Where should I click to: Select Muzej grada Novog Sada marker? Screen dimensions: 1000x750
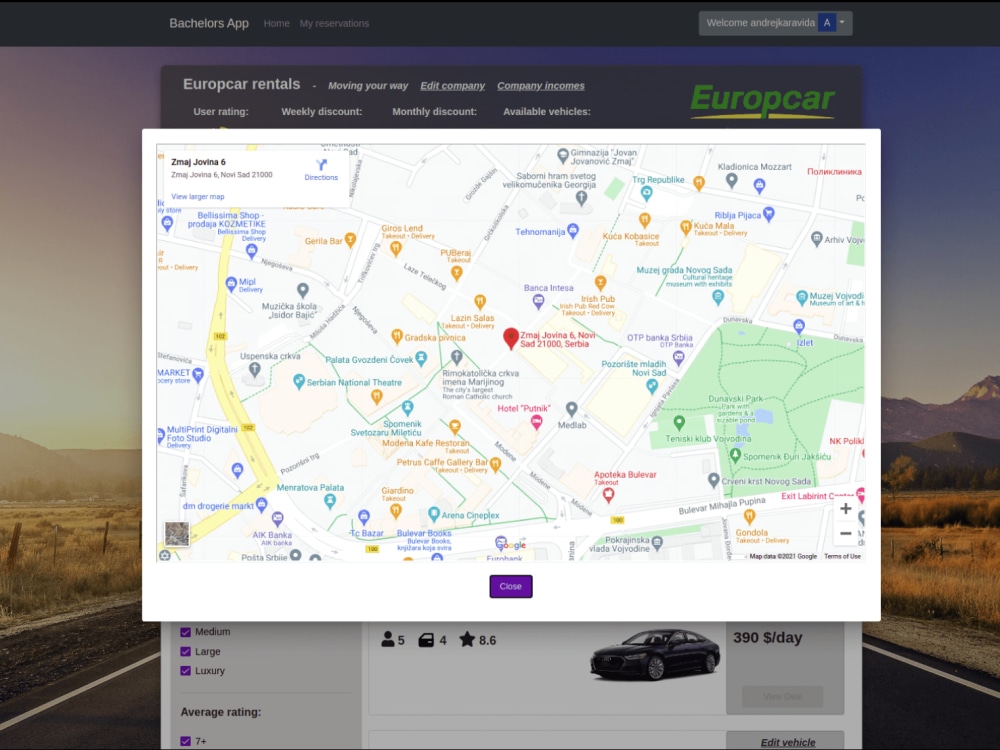point(718,297)
